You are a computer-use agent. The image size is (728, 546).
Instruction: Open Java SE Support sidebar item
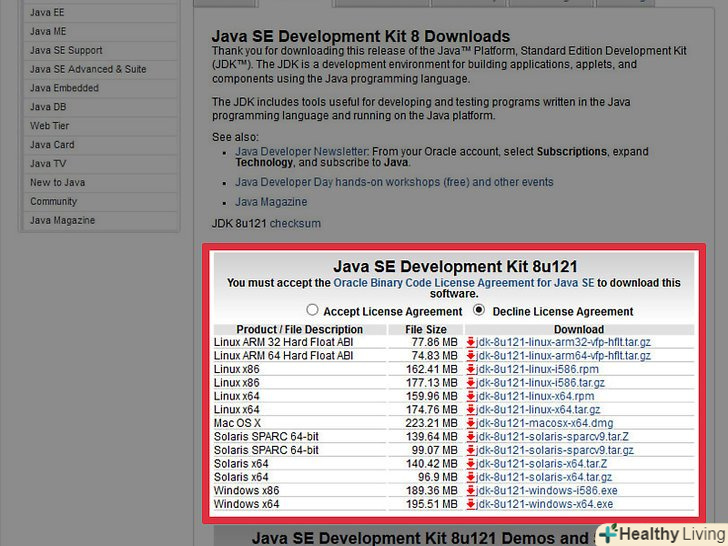(x=100, y=50)
